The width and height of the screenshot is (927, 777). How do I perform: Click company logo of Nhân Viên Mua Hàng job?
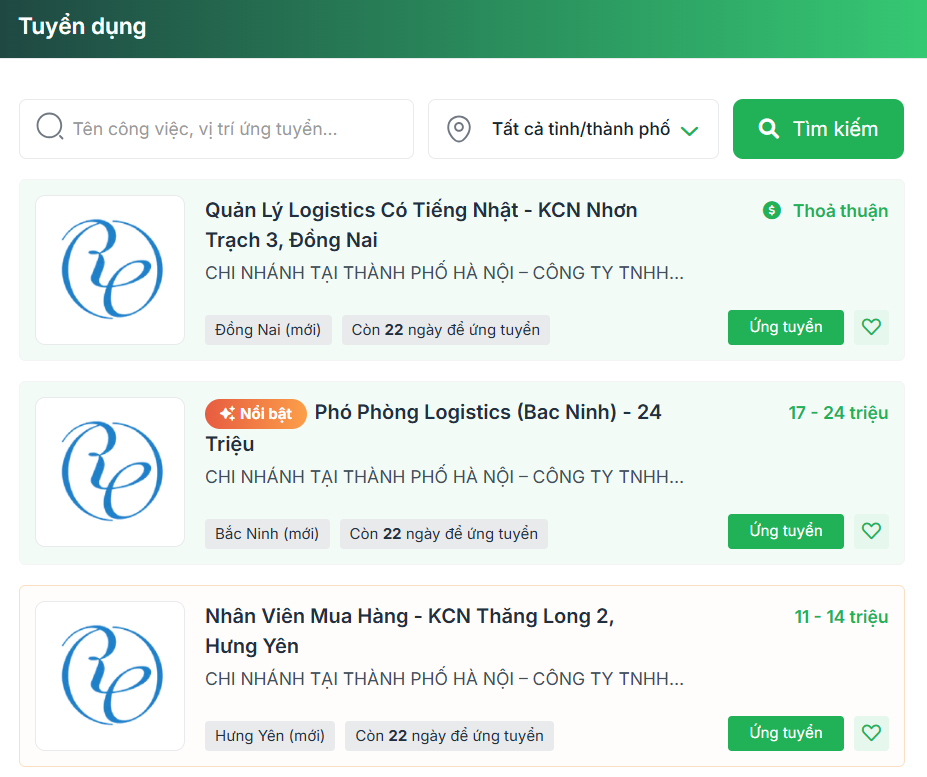[x=110, y=676]
